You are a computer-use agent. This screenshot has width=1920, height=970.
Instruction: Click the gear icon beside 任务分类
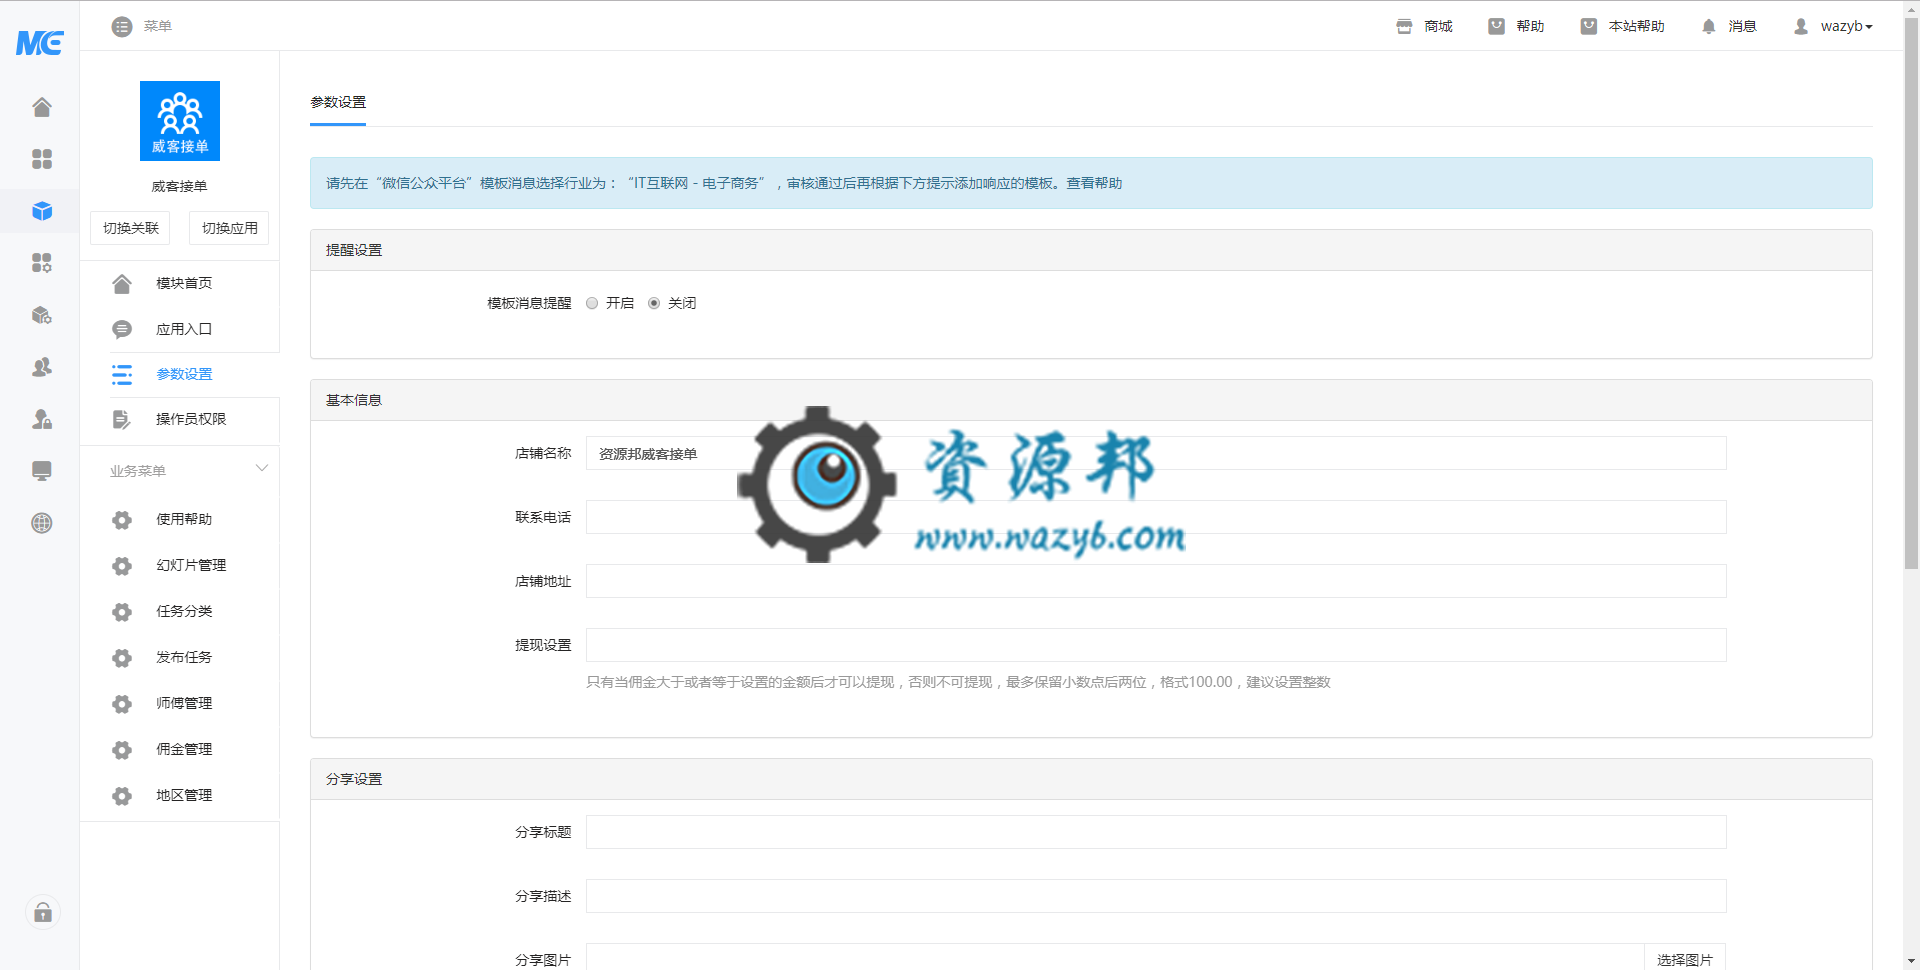coord(122,611)
